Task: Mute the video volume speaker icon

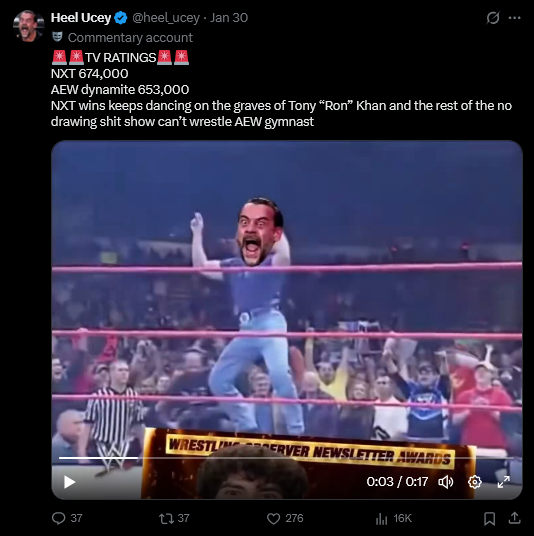Action: [445, 482]
